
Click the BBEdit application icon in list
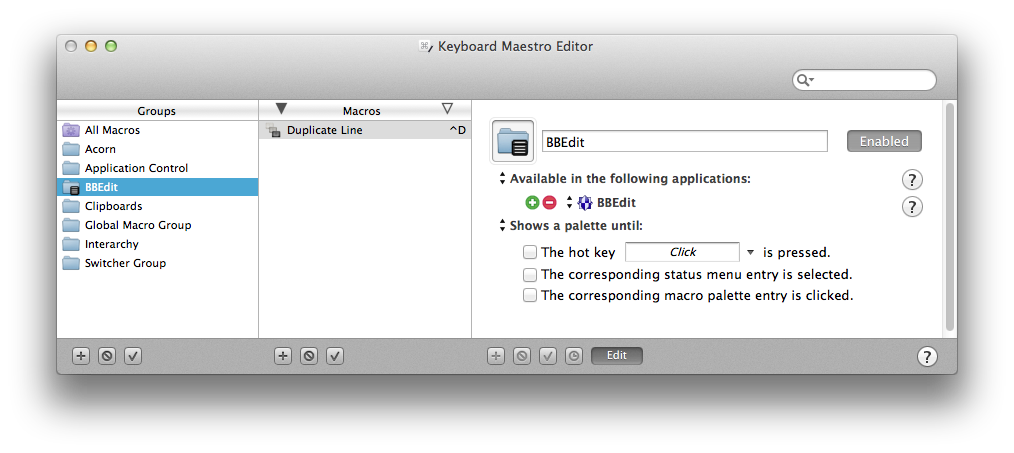pyautogui.click(x=585, y=203)
